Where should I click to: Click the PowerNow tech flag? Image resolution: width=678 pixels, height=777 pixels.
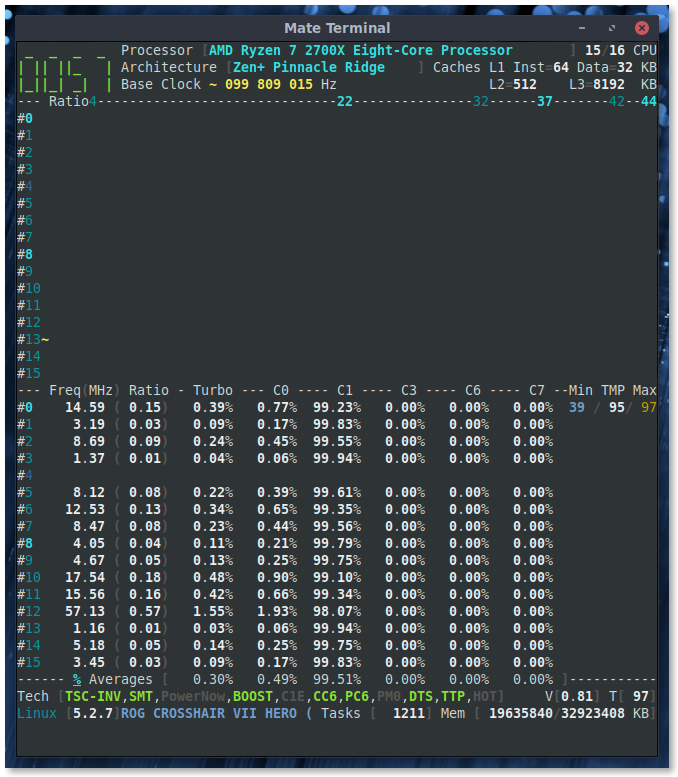tap(193, 696)
